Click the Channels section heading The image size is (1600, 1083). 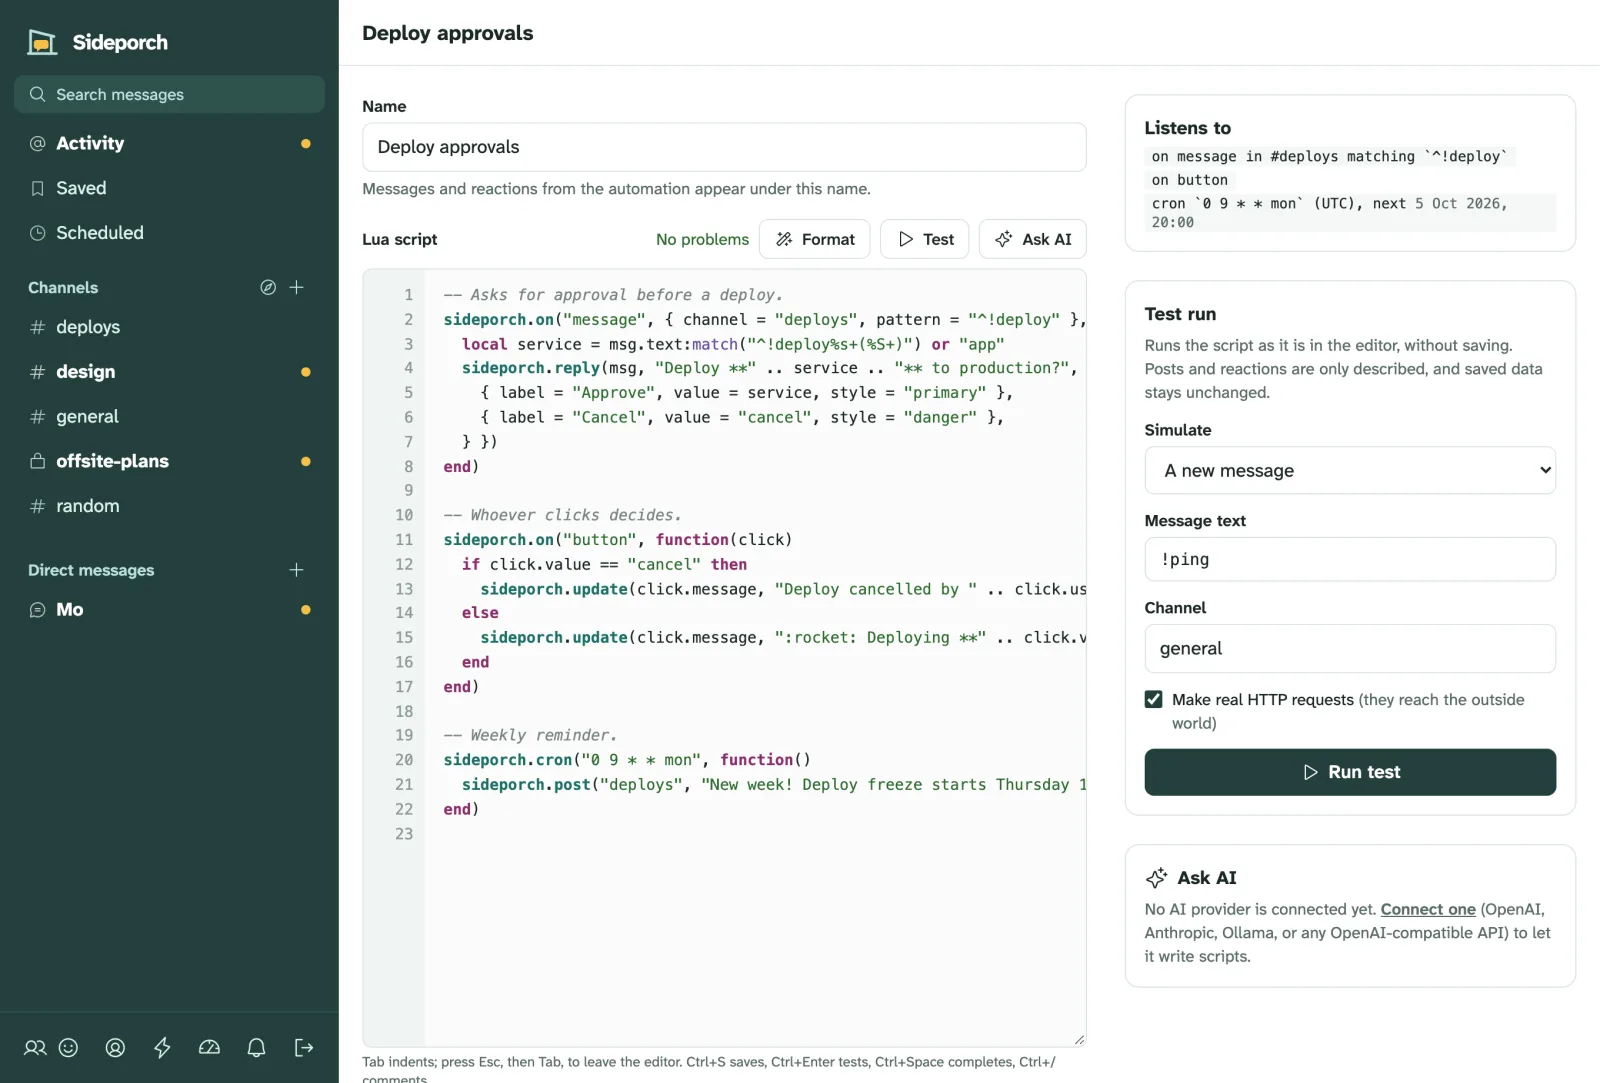63,287
